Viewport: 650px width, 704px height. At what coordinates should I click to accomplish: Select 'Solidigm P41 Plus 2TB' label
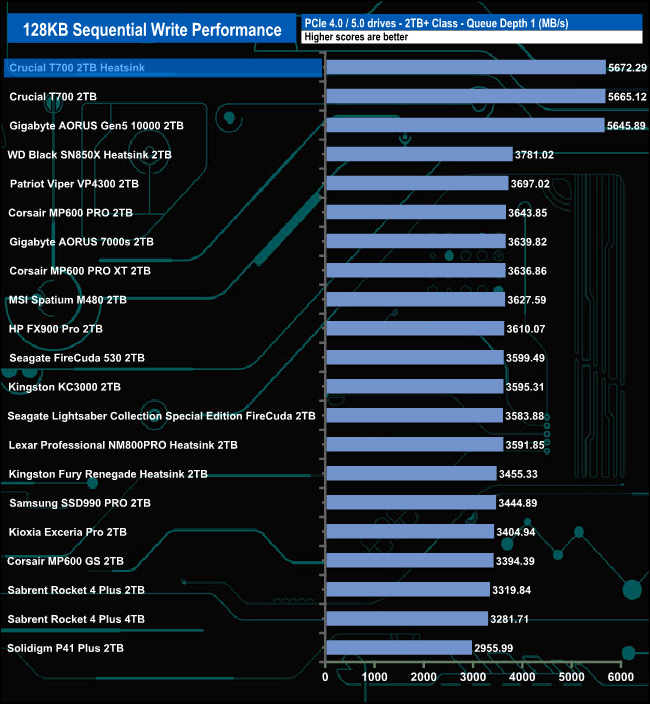click(x=66, y=648)
